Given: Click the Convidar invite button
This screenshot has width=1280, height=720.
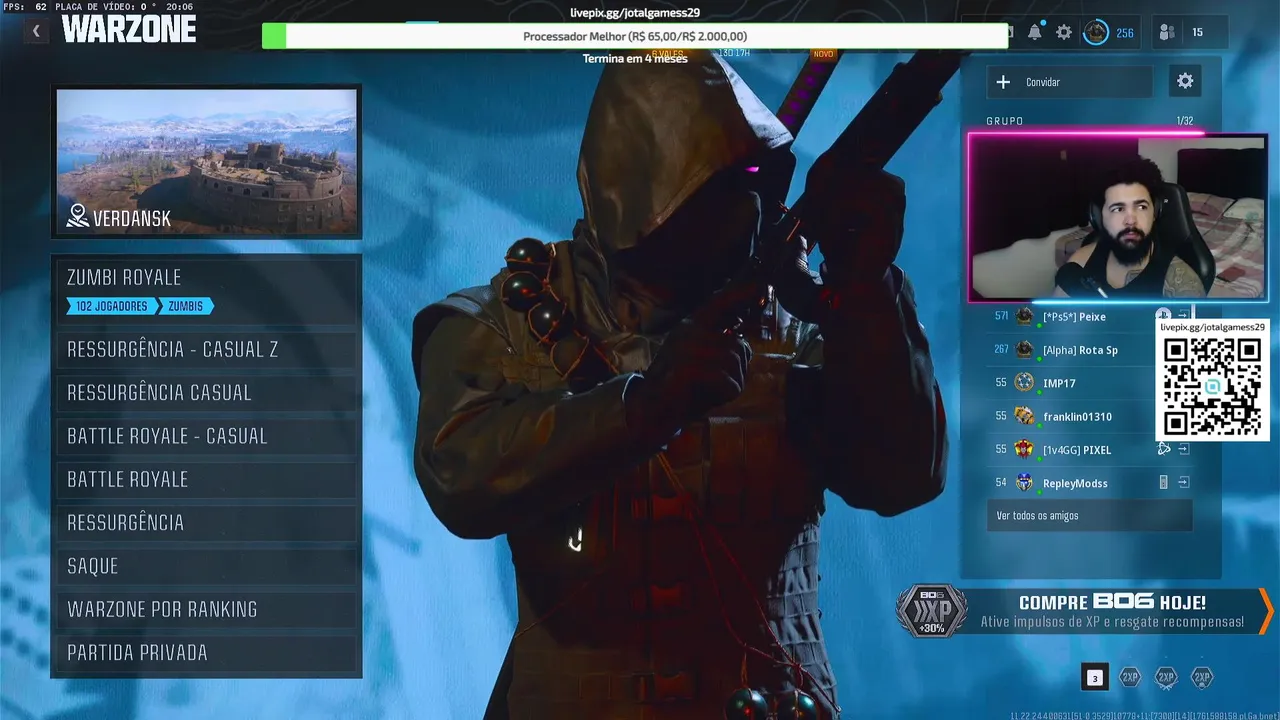Looking at the screenshot, I should tap(1069, 82).
